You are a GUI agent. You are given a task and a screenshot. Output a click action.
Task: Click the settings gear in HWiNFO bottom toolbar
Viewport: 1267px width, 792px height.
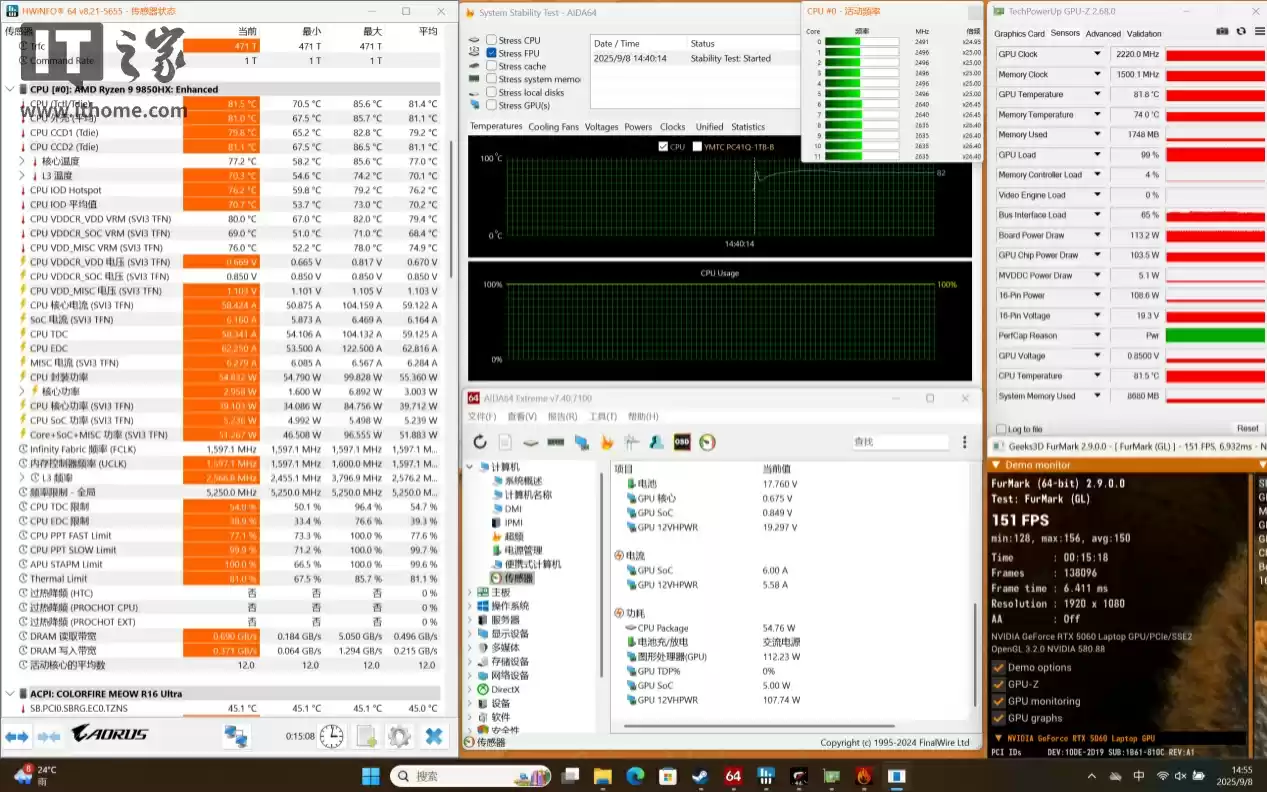pyautogui.click(x=398, y=736)
